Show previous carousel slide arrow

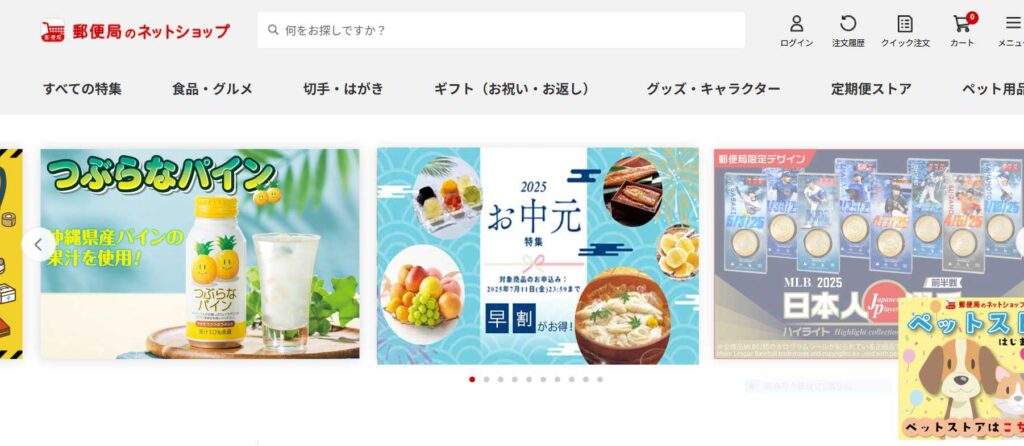(38, 244)
